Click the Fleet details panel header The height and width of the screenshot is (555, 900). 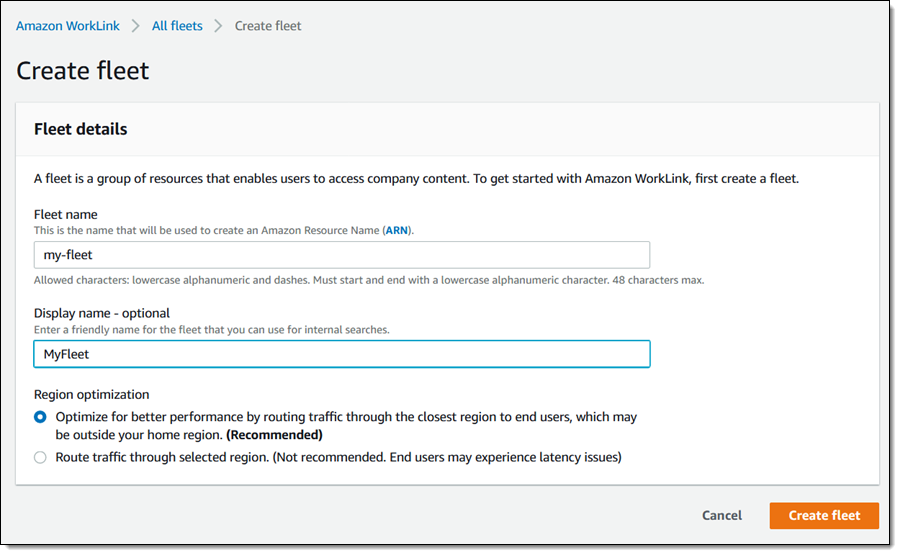click(x=81, y=129)
